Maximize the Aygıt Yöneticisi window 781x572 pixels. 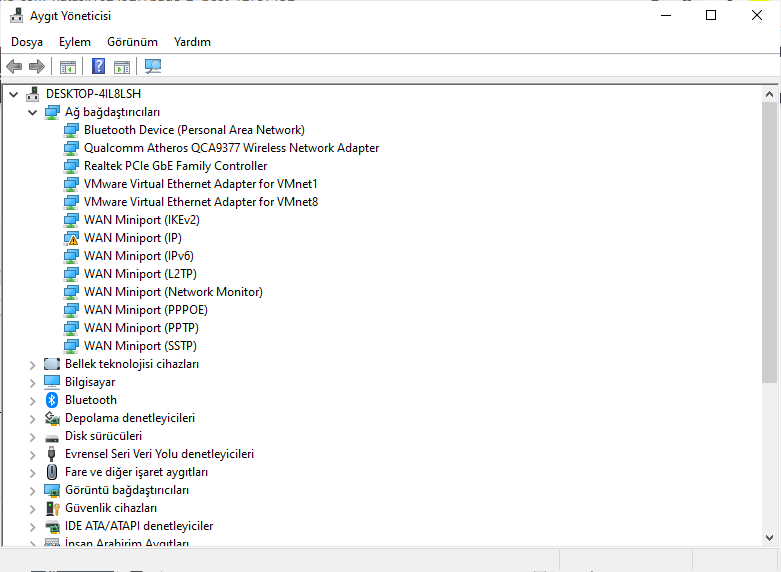pos(711,15)
